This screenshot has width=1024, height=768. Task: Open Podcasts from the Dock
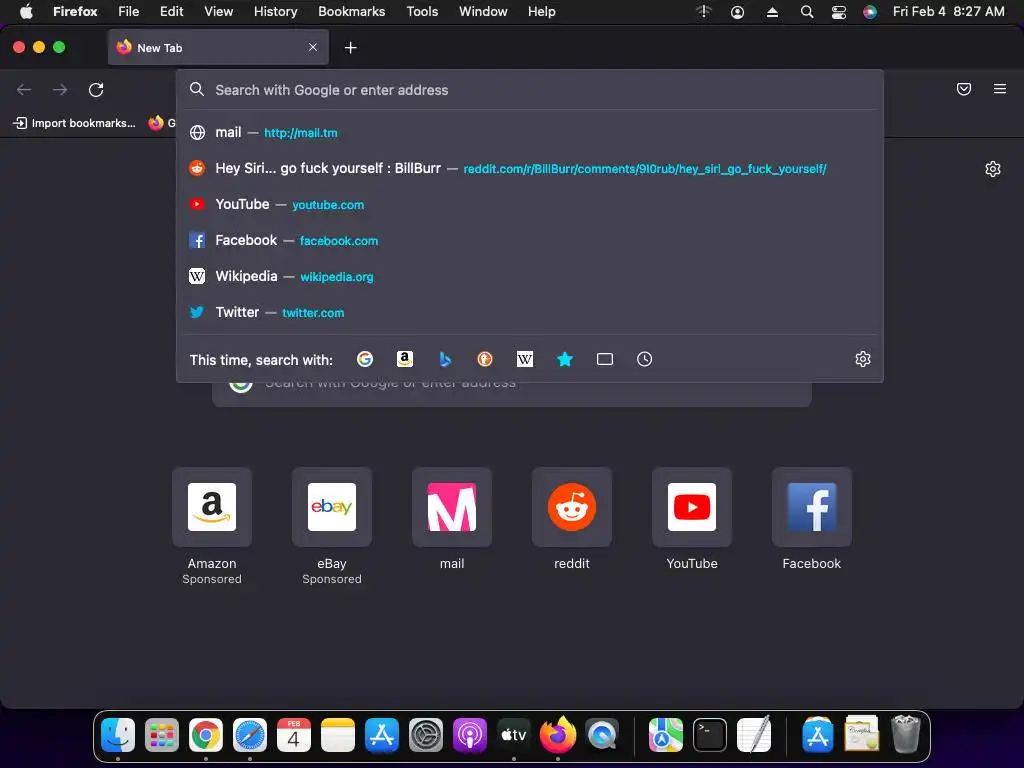tap(470, 735)
